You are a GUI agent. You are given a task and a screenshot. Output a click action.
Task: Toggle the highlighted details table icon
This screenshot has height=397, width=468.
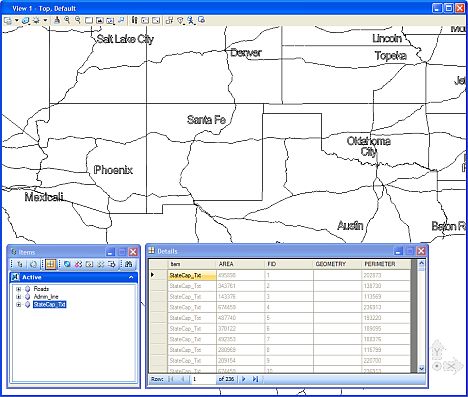(x=51, y=264)
